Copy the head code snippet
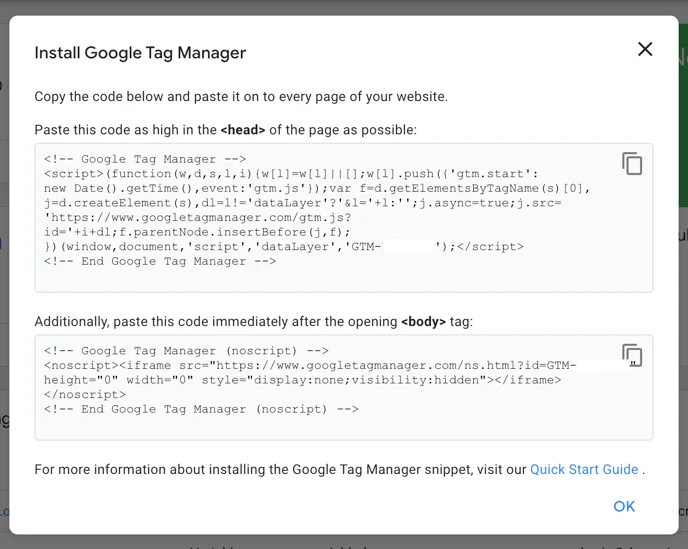688x549 pixels. (x=632, y=164)
